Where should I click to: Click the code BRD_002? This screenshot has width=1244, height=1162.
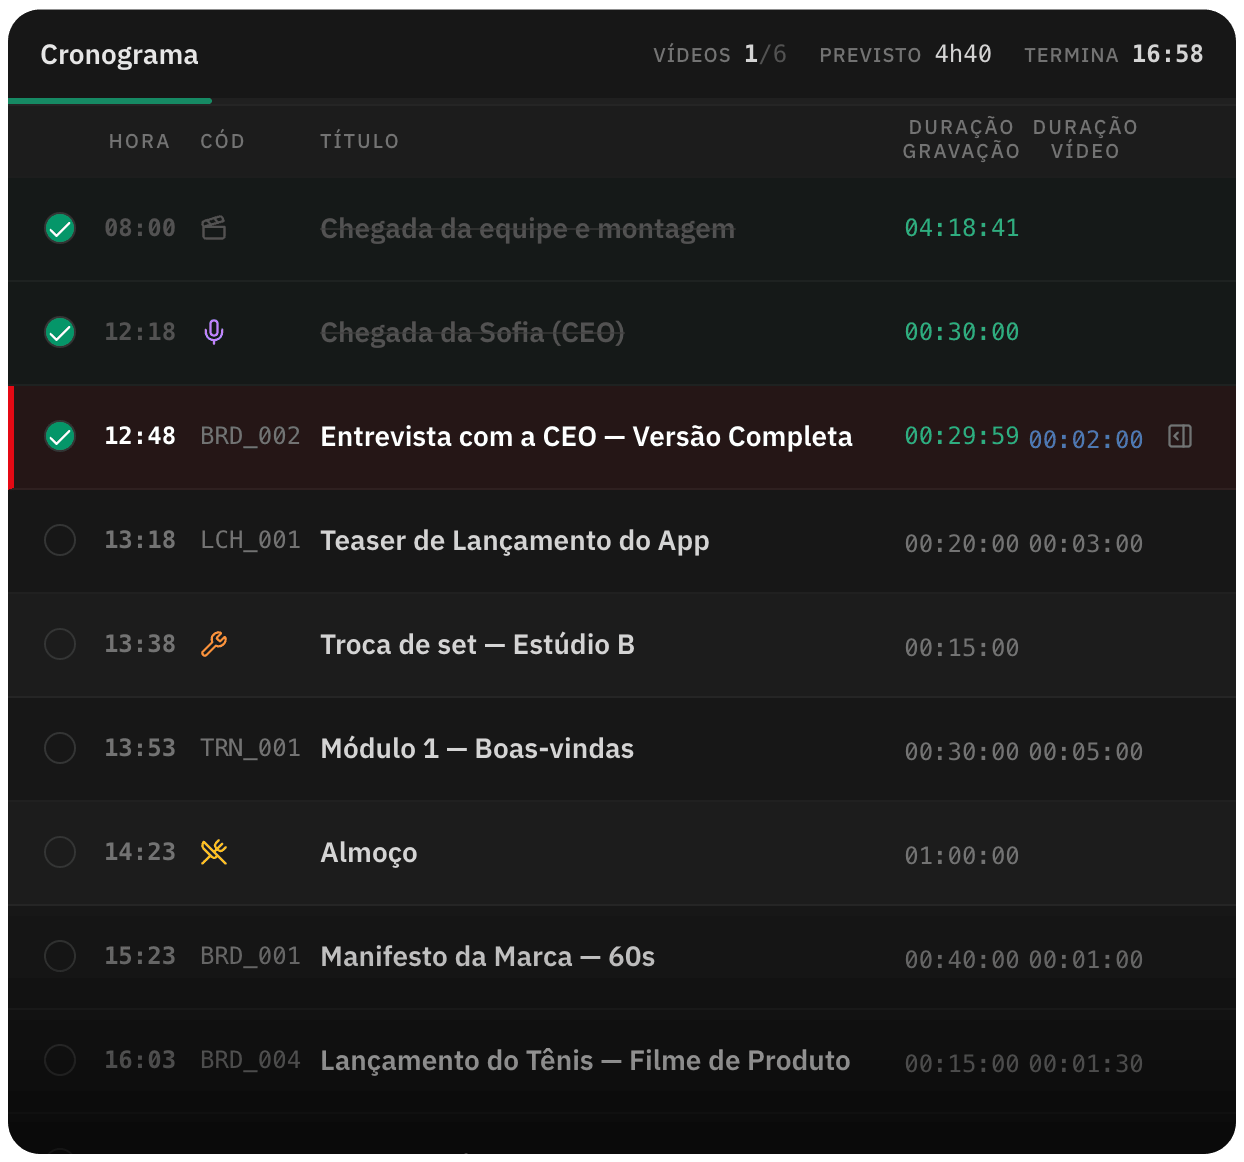[x=250, y=436]
